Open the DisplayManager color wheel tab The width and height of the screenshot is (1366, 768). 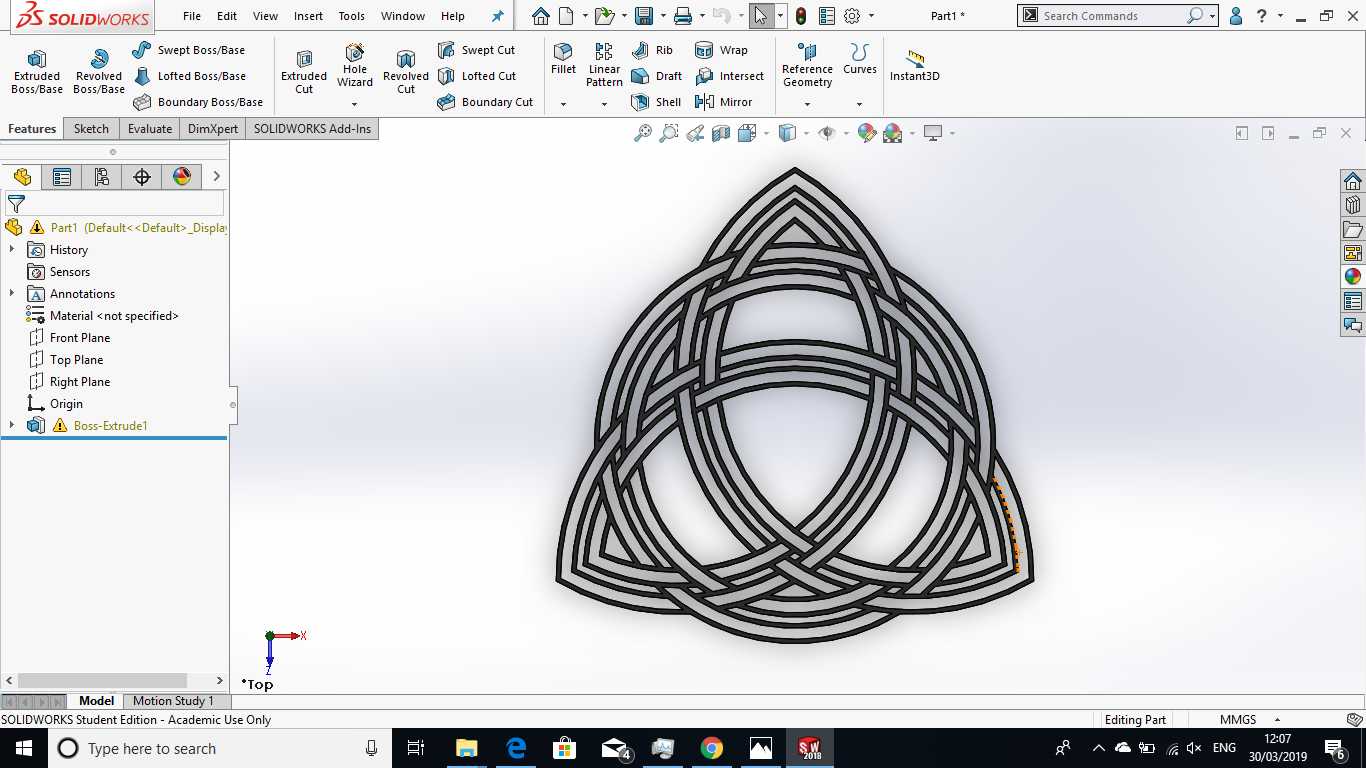pos(182,177)
